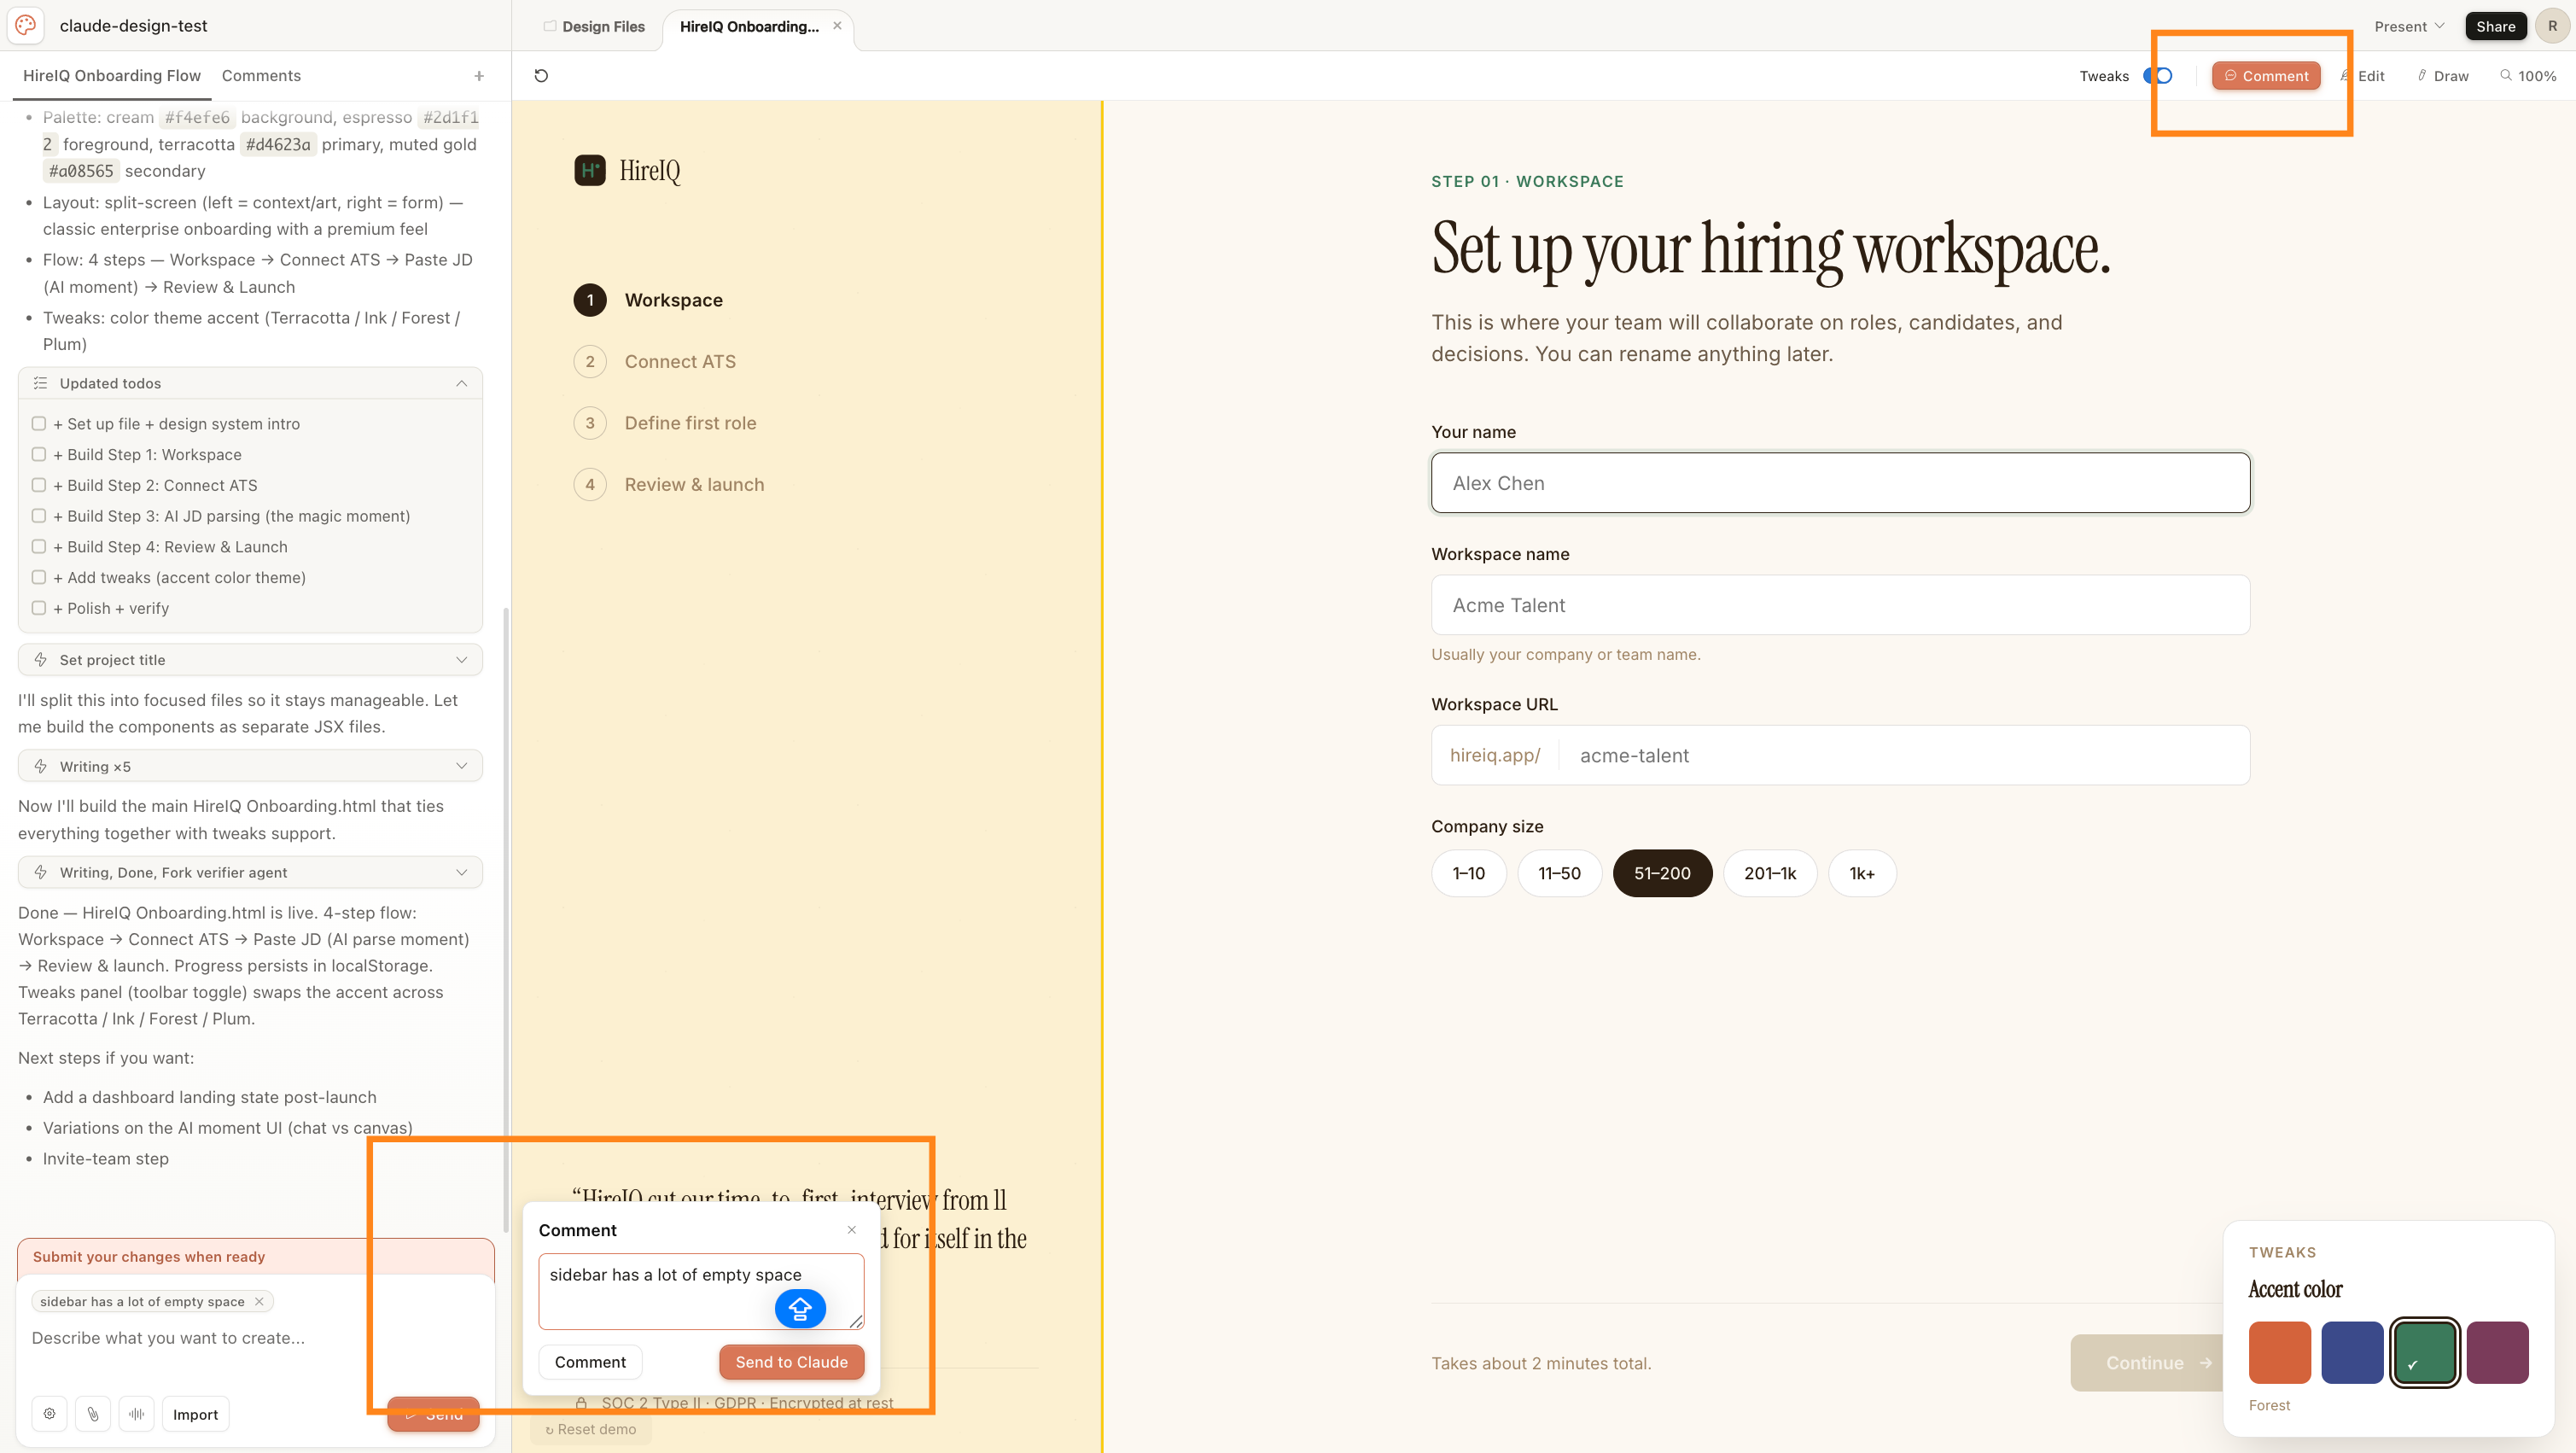Select the Draw tool
The height and width of the screenshot is (1453, 2576).
[2443, 76]
